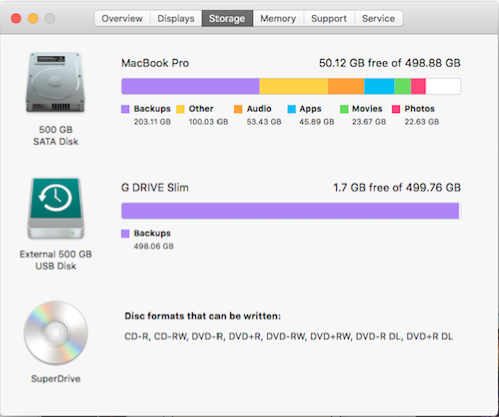This screenshot has width=499, height=417.
Task: Click the 'Audio' legend label
Action: pos(259,109)
